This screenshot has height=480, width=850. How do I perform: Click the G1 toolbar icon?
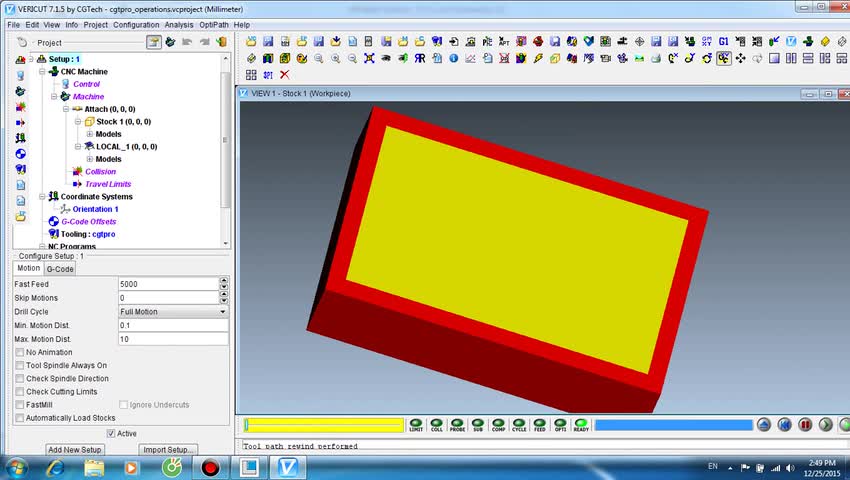(x=723, y=41)
